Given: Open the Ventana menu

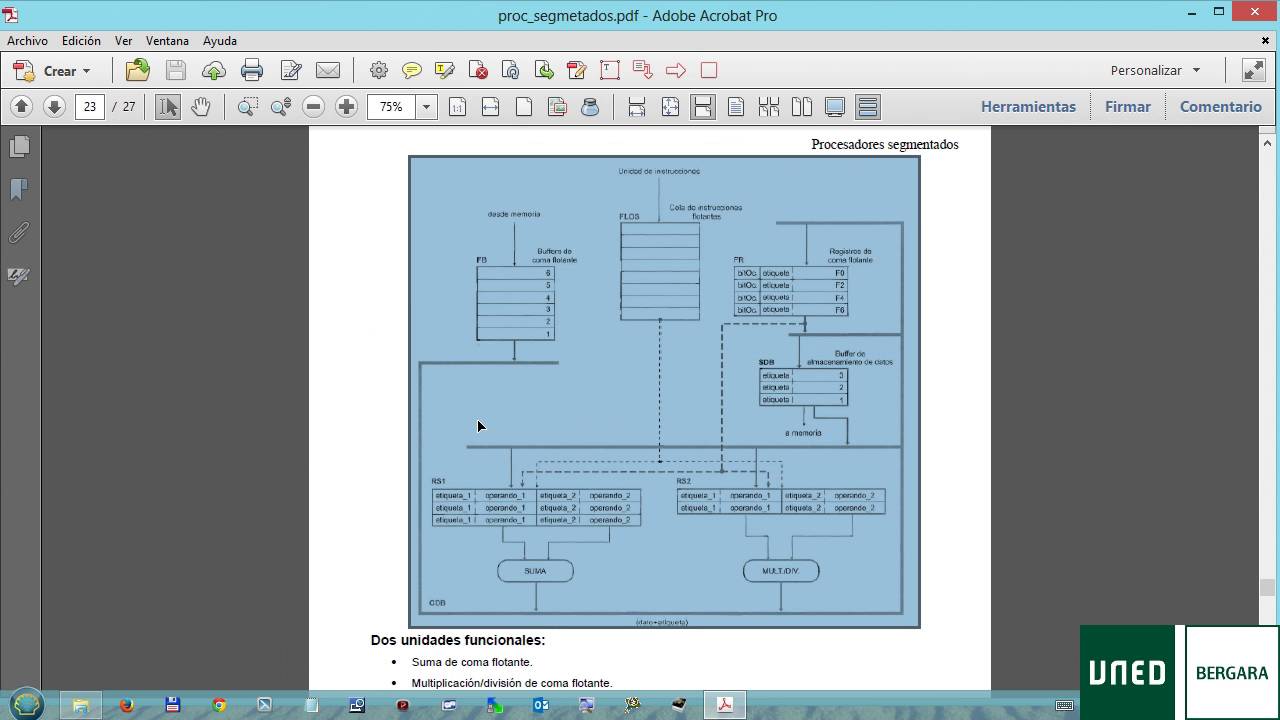Looking at the screenshot, I should pos(167,41).
